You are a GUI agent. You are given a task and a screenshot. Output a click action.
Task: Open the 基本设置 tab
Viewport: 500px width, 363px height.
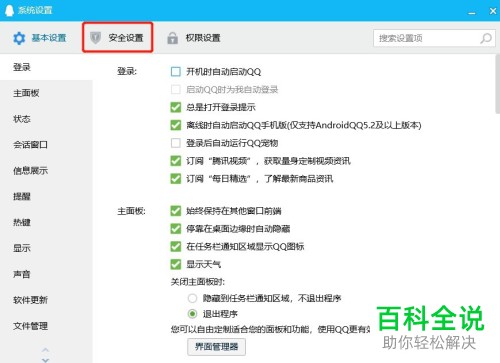tap(40, 38)
